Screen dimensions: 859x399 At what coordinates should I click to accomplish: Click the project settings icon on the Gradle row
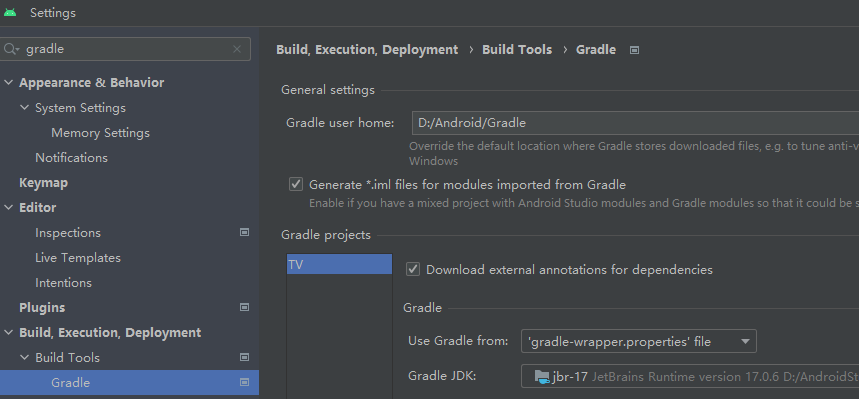tap(244, 383)
